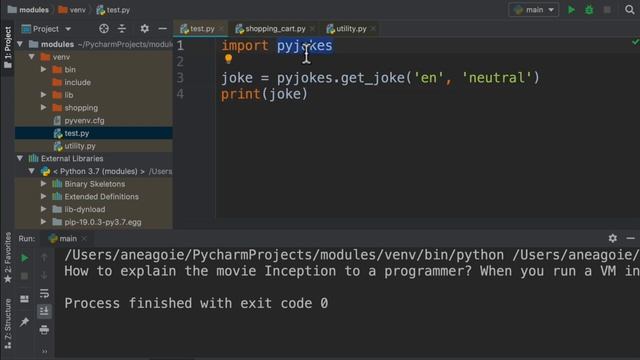Select test.py in project tree

[93, 133]
